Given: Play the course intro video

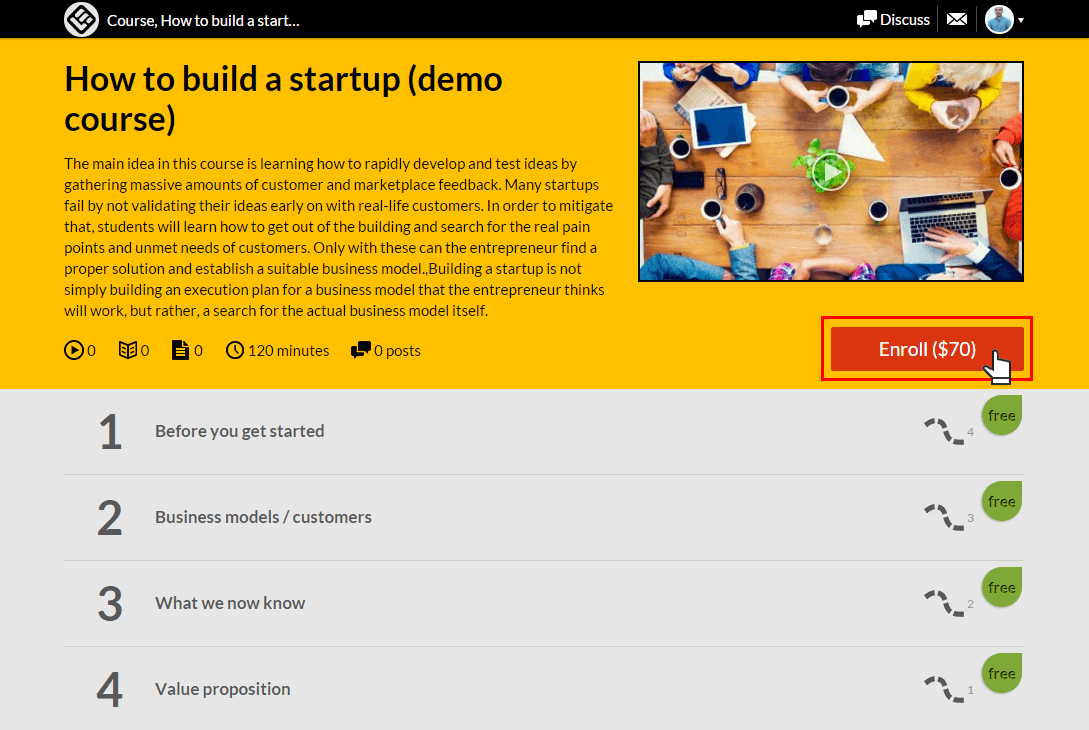Looking at the screenshot, I should (x=830, y=172).
